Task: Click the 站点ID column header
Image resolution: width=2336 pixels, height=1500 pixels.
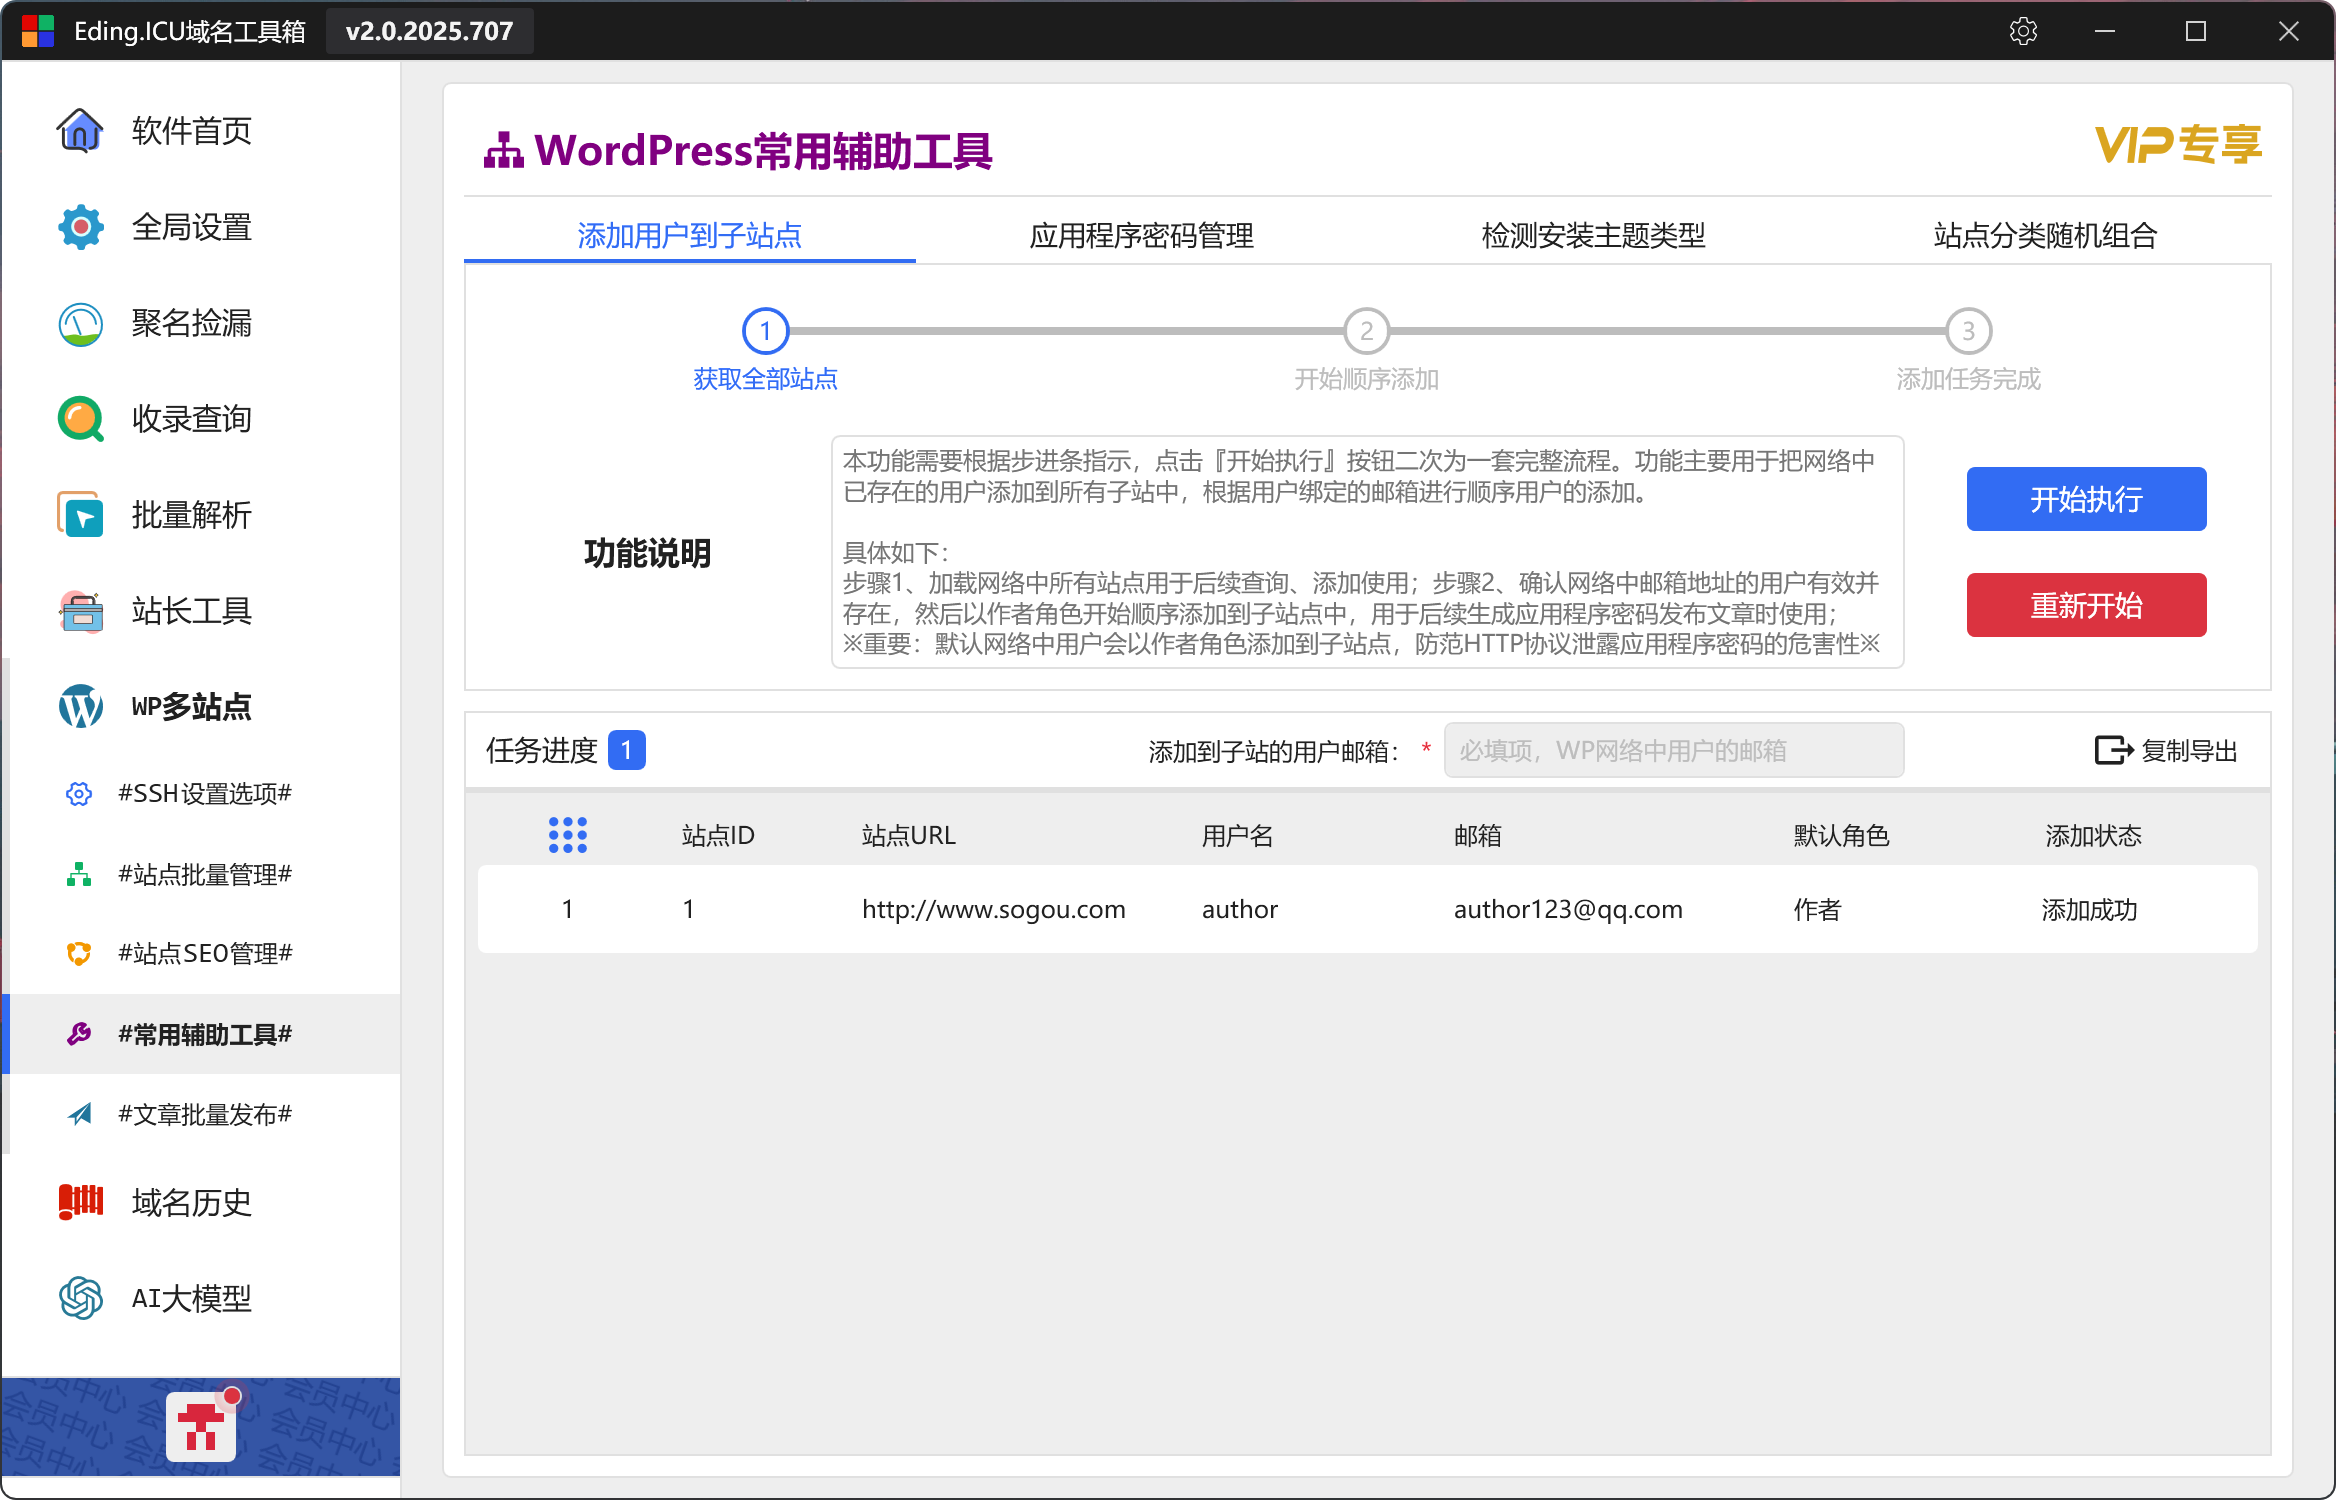Action: coord(718,835)
